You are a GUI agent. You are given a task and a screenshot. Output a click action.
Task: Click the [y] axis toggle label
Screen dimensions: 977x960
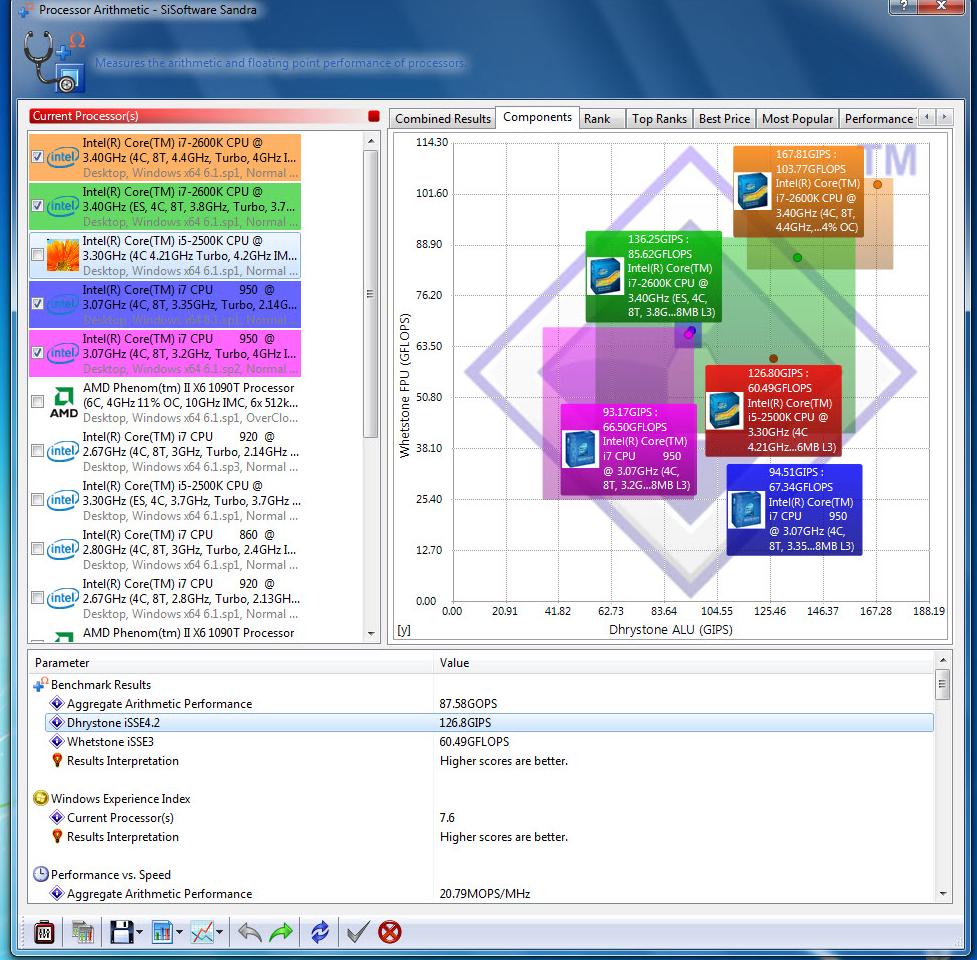[x=404, y=630]
